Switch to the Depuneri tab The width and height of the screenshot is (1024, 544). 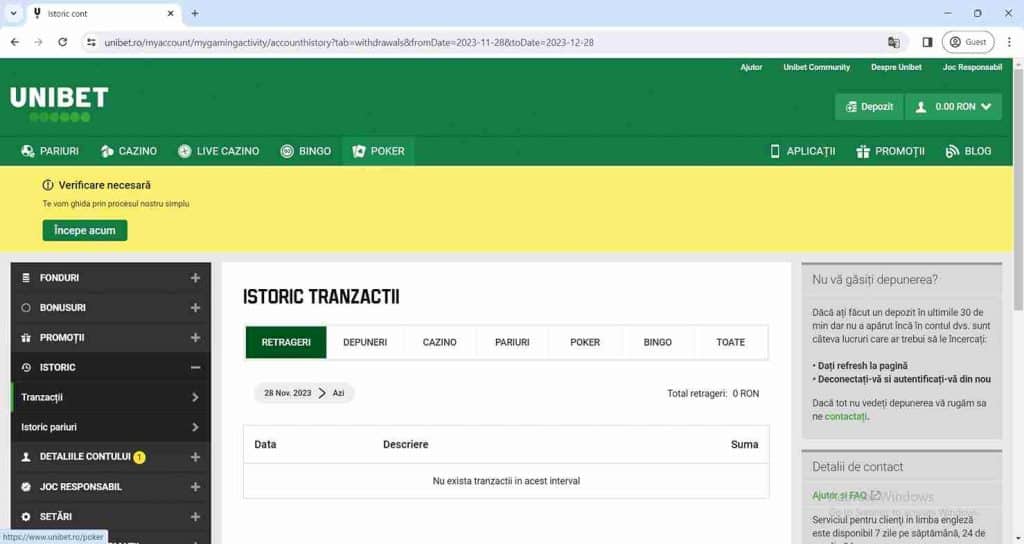click(x=365, y=342)
